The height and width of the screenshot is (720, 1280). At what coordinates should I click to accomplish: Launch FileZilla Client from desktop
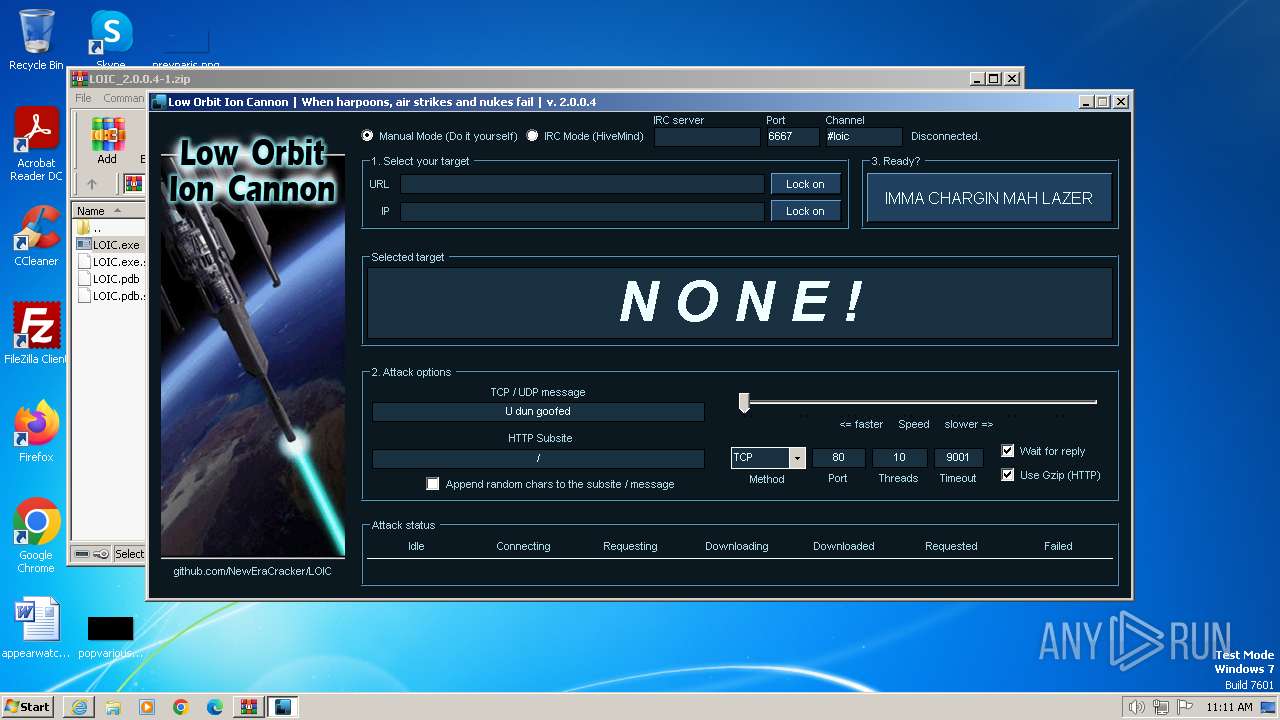pos(36,334)
